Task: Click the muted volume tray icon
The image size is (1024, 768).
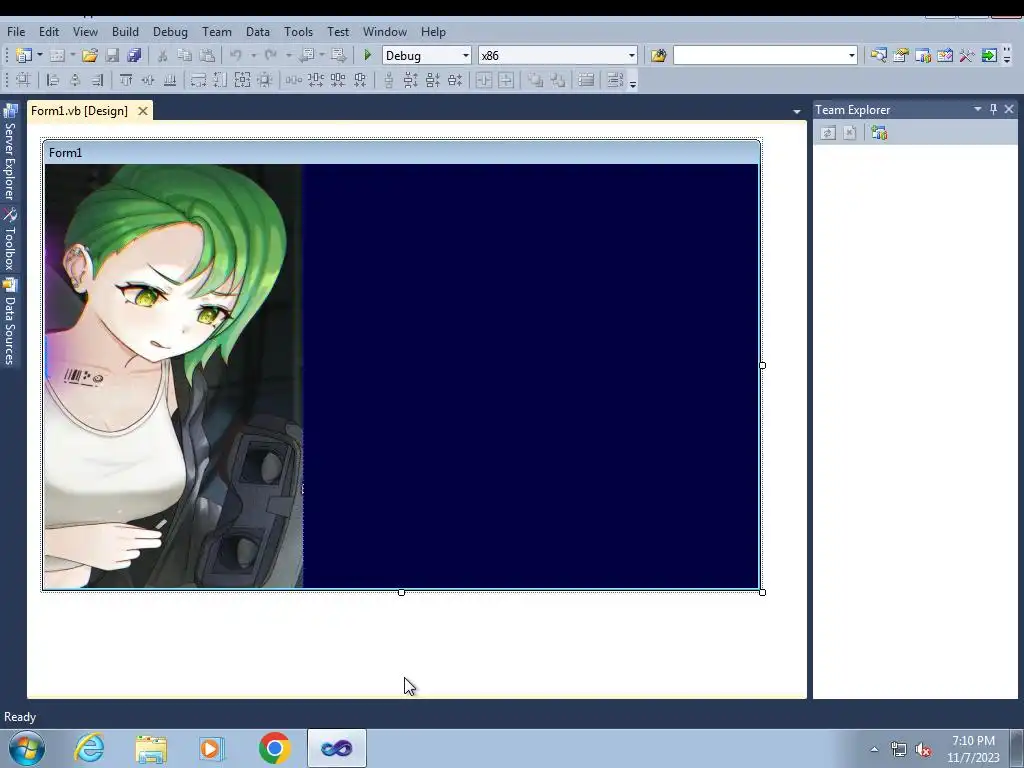Action: pyautogui.click(x=923, y=749)
